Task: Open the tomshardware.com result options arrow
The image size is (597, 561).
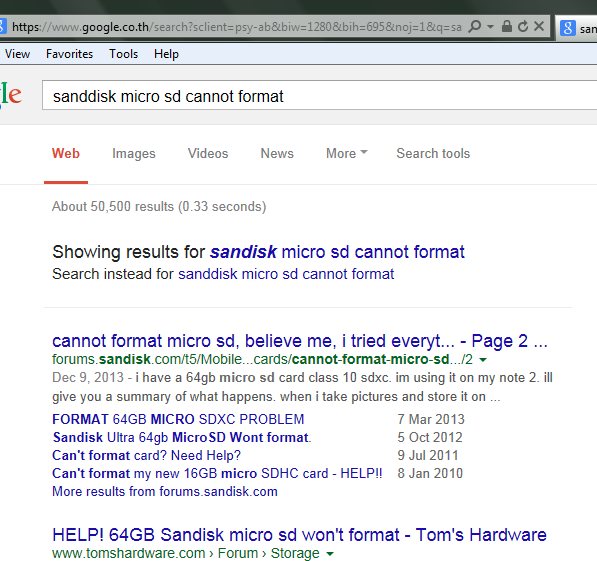Action: coord(330,553)
